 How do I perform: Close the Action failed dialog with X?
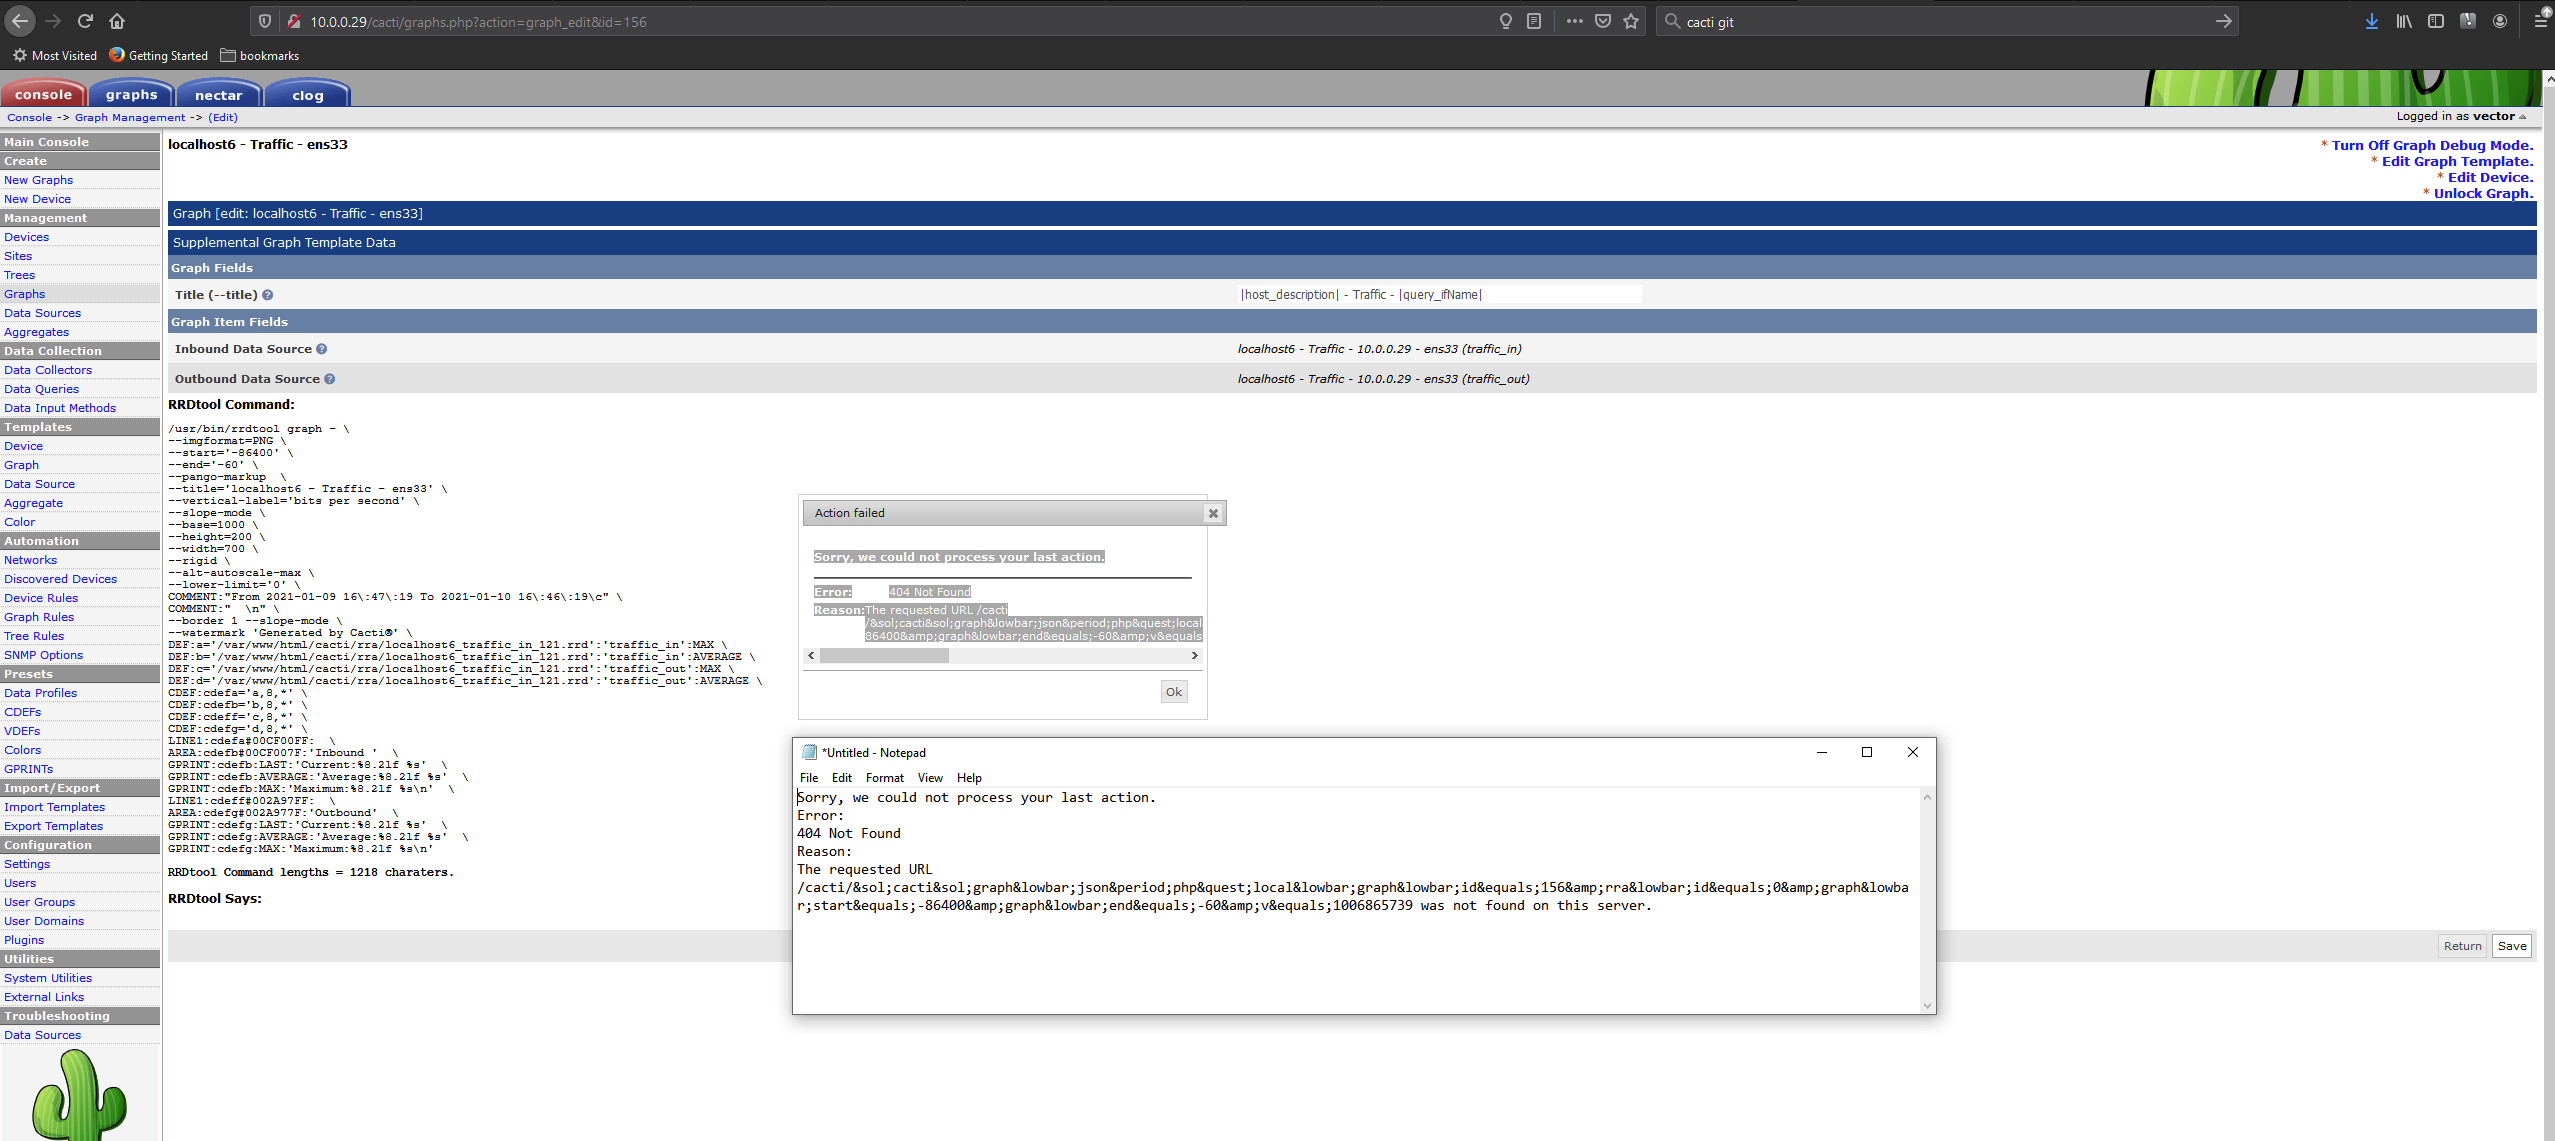pos(1213,513)
